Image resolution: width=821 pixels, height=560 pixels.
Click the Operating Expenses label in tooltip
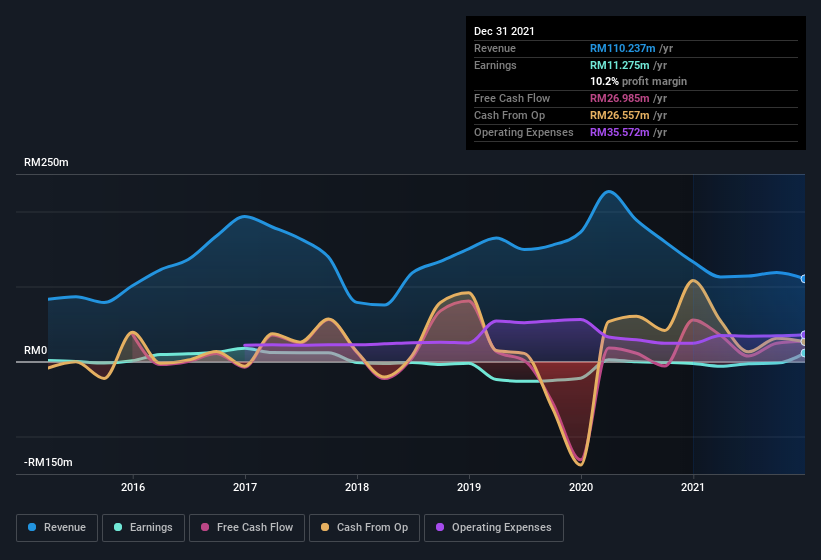524,132
